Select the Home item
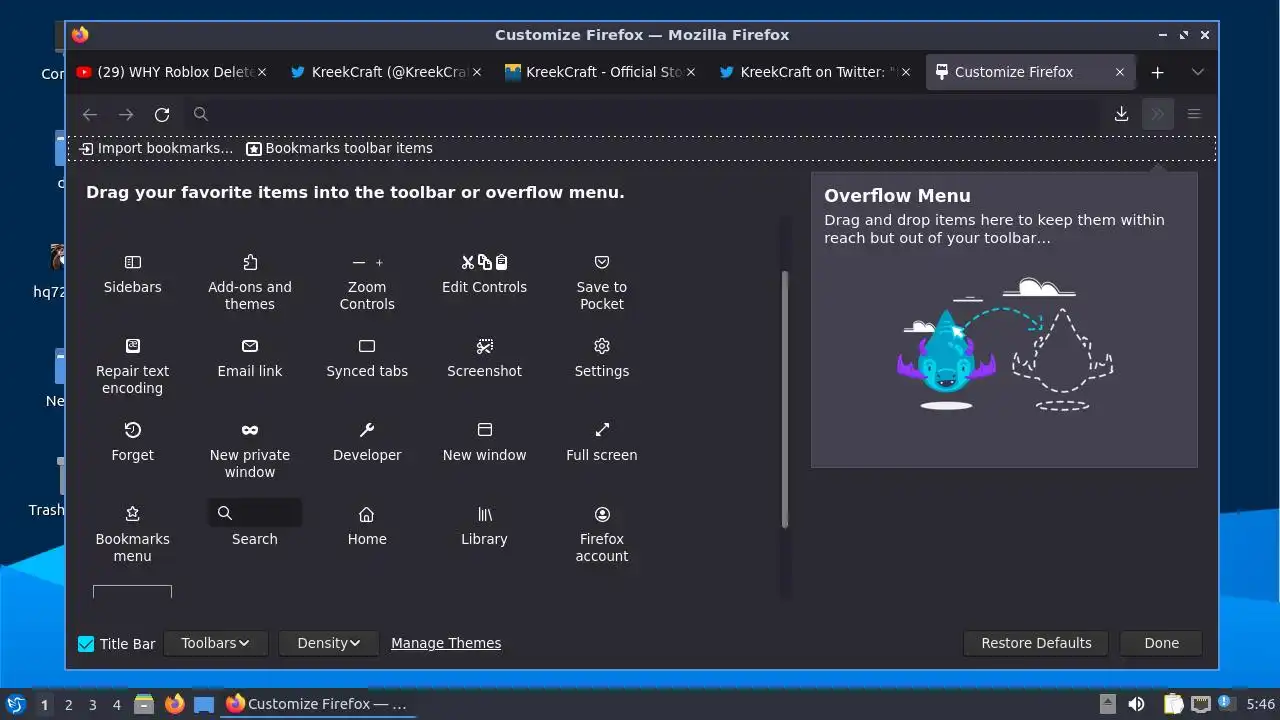 point(367,526)
